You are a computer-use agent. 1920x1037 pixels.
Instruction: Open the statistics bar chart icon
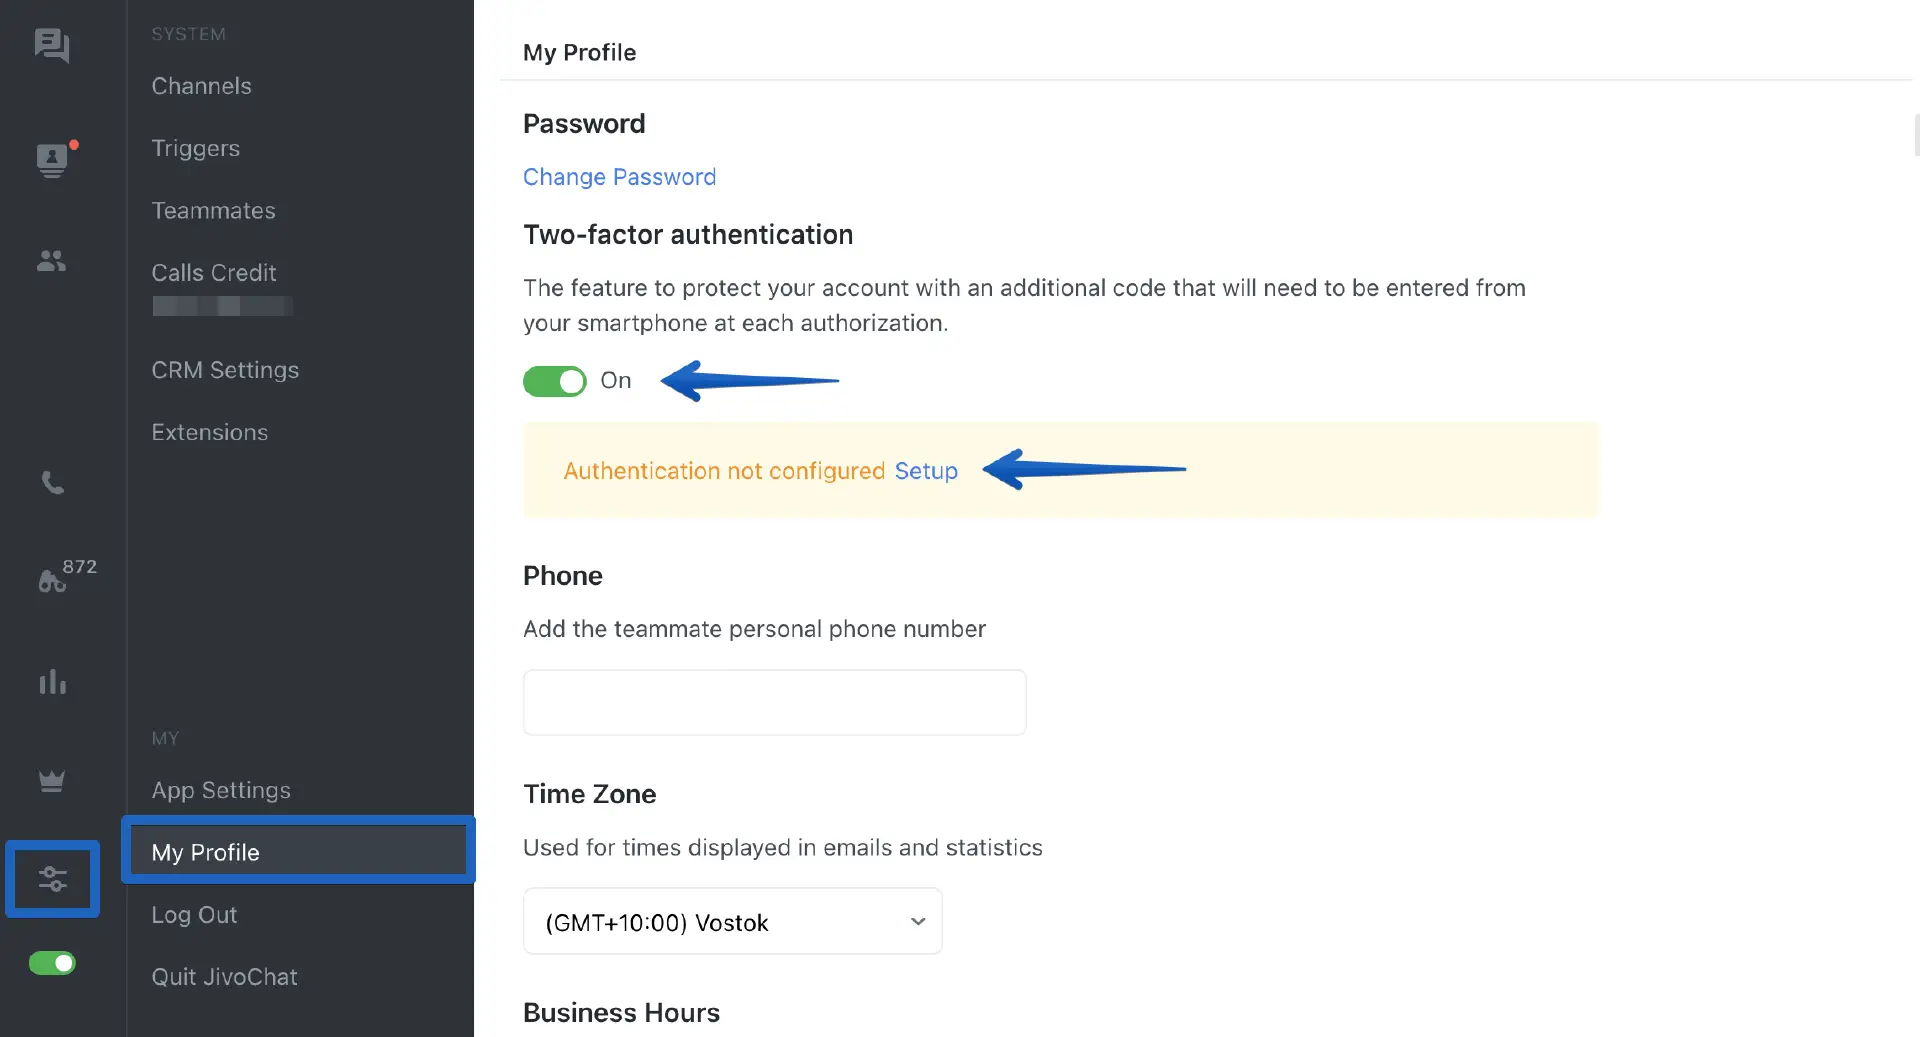pos(52,683)
